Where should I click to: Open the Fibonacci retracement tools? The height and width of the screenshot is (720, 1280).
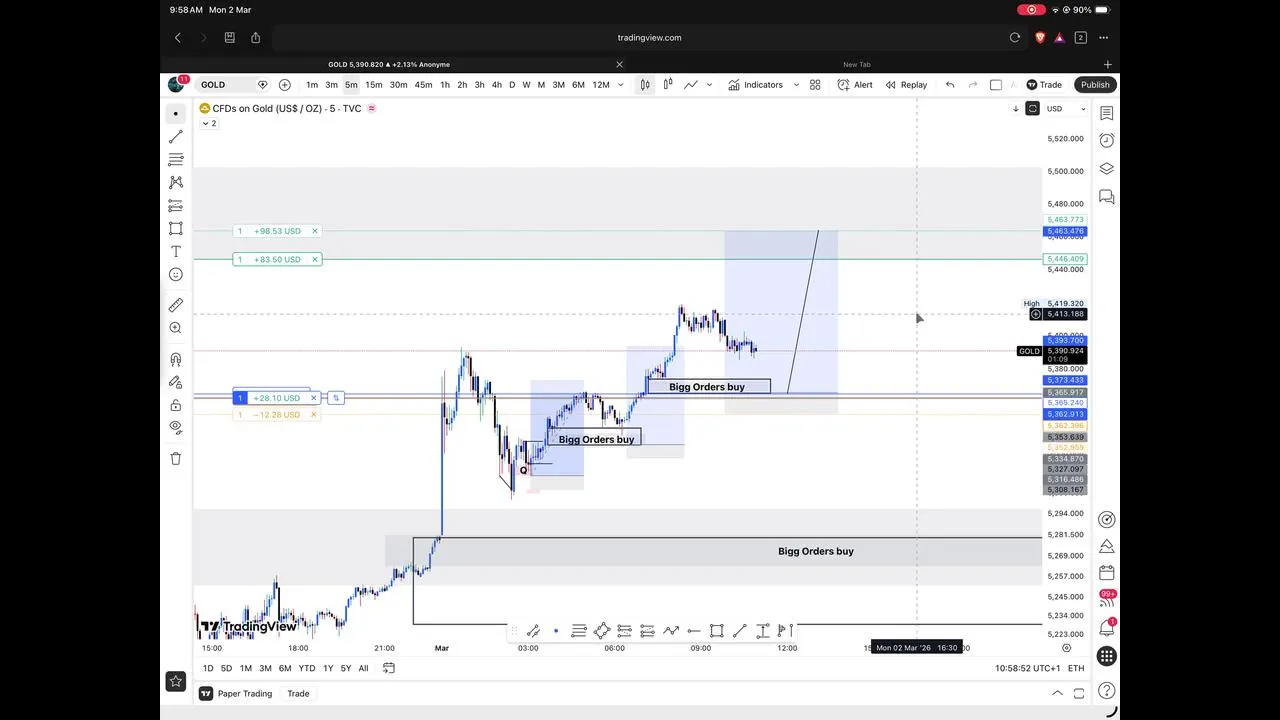click(x=176, y=159)
